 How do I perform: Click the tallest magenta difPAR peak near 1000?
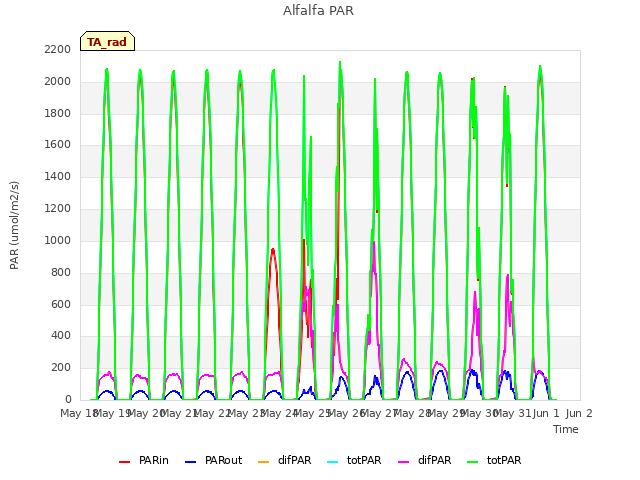374,243
